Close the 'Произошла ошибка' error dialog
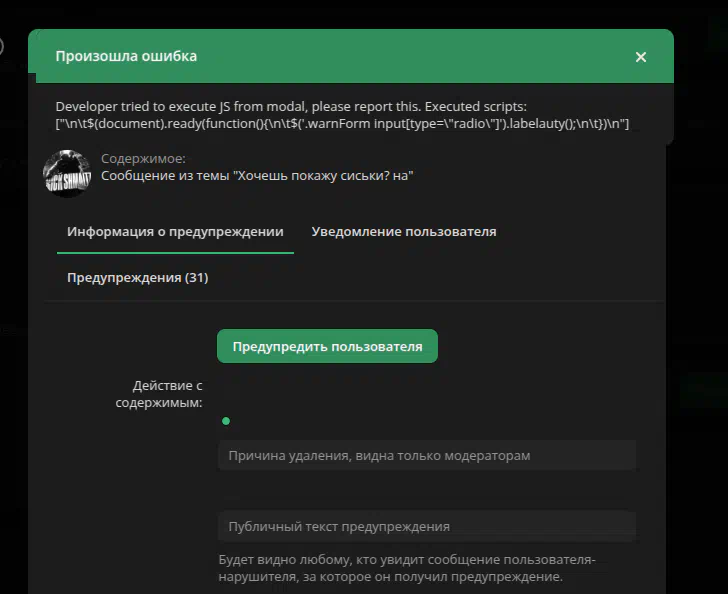The height and width of the screenshot is (594, 728). [641, 57]
